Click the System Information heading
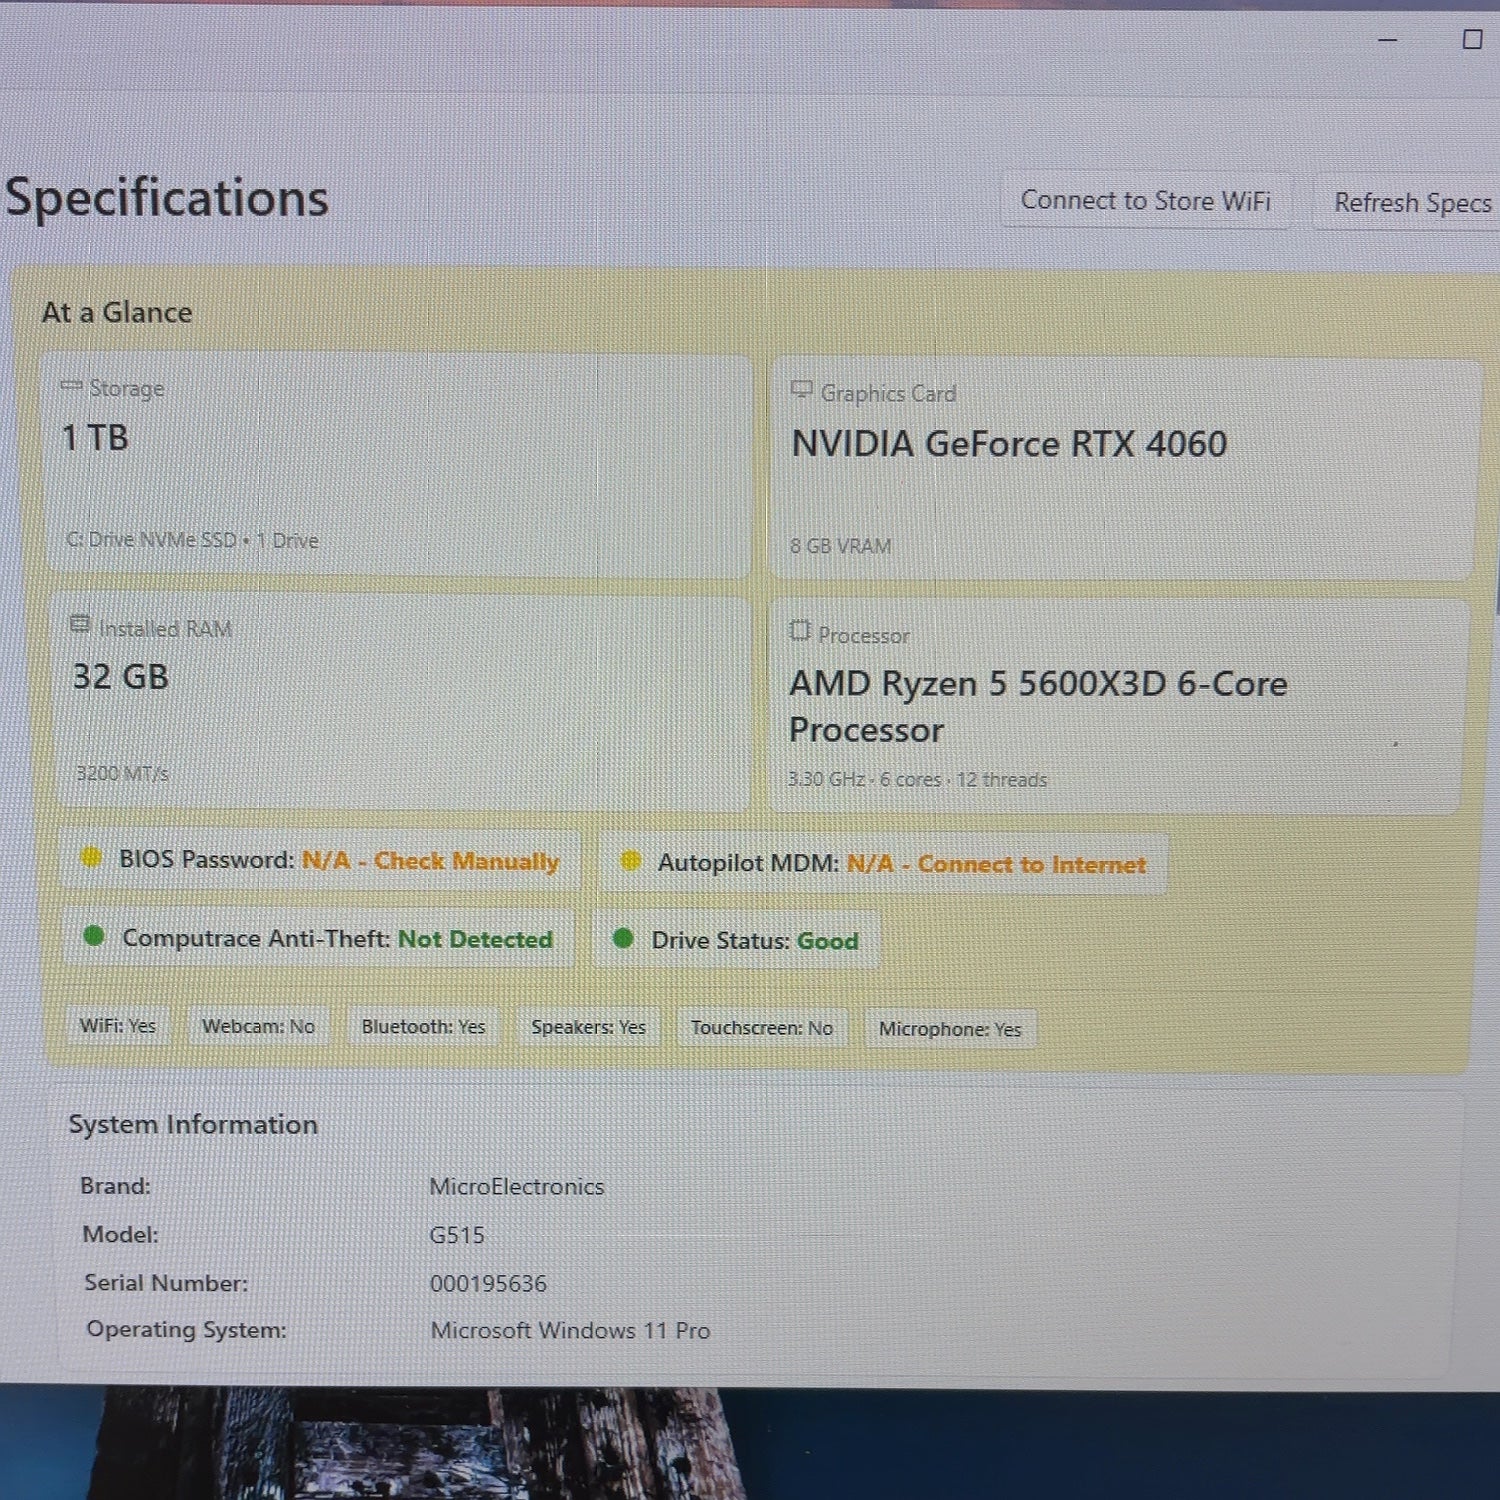 point(193,1124)
